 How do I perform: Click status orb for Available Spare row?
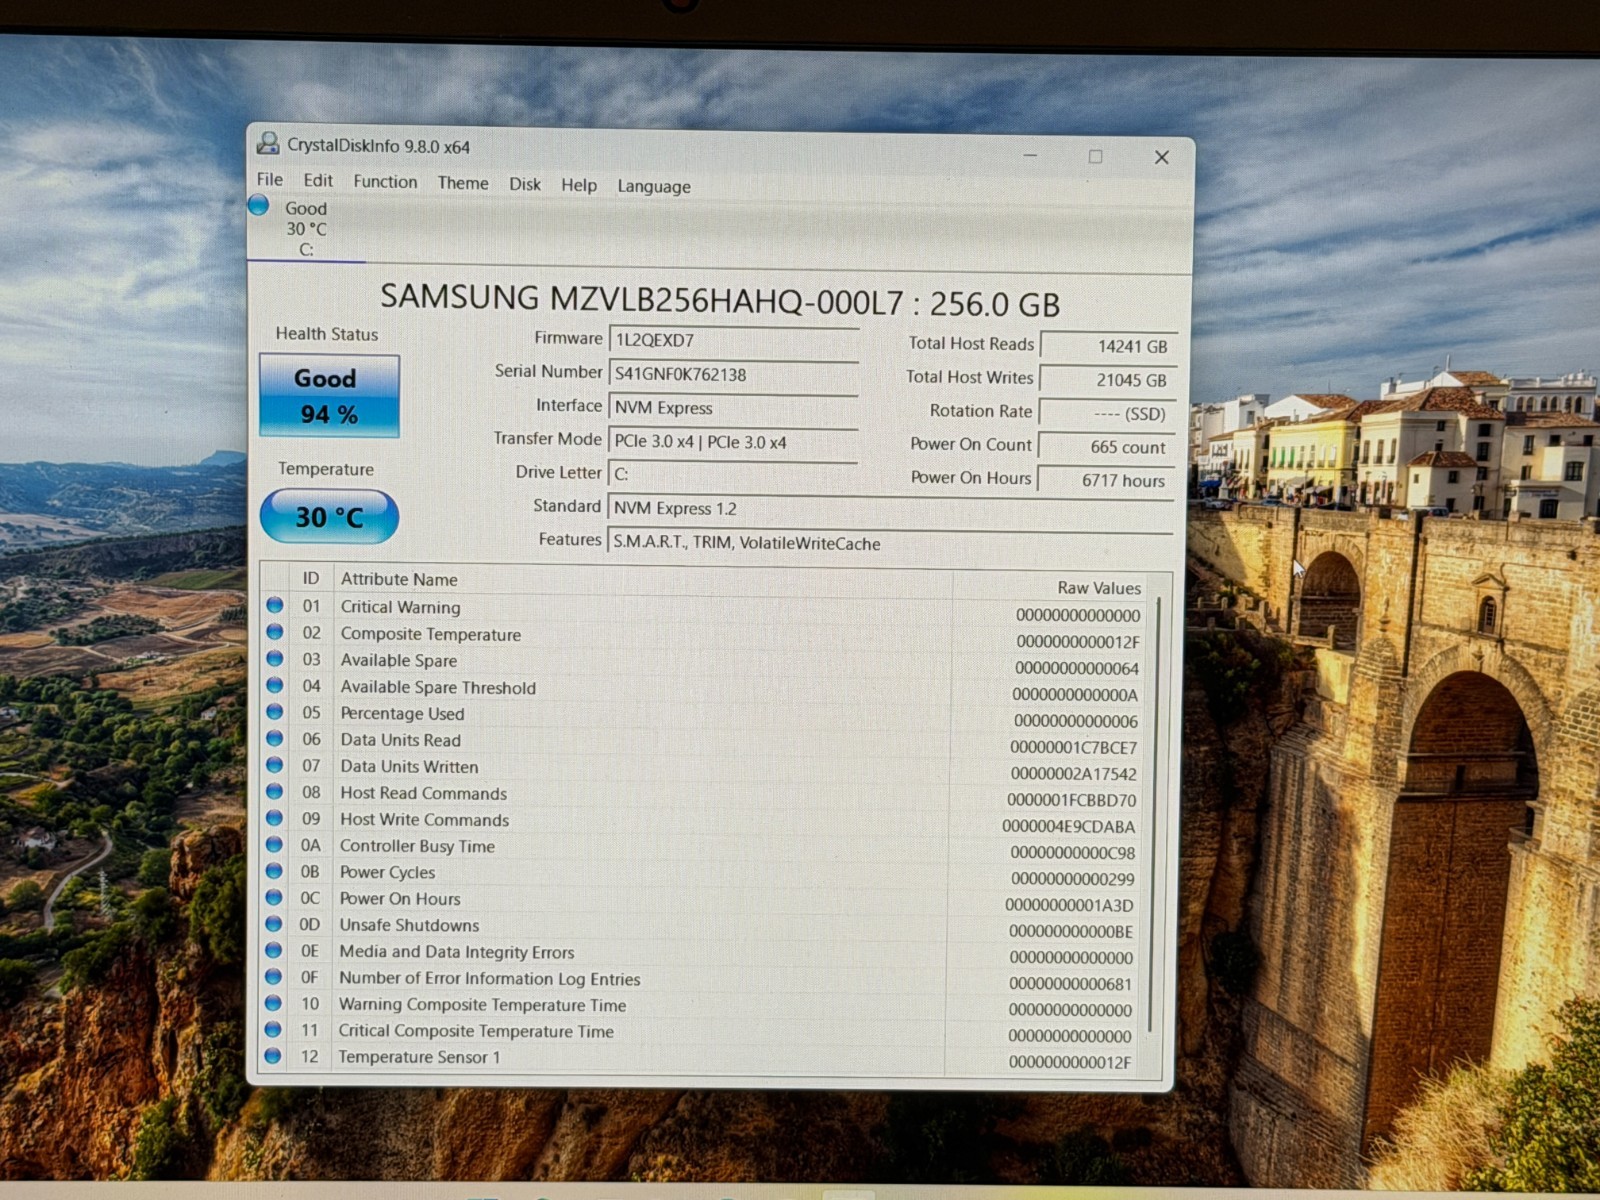(x=275, y=659)
